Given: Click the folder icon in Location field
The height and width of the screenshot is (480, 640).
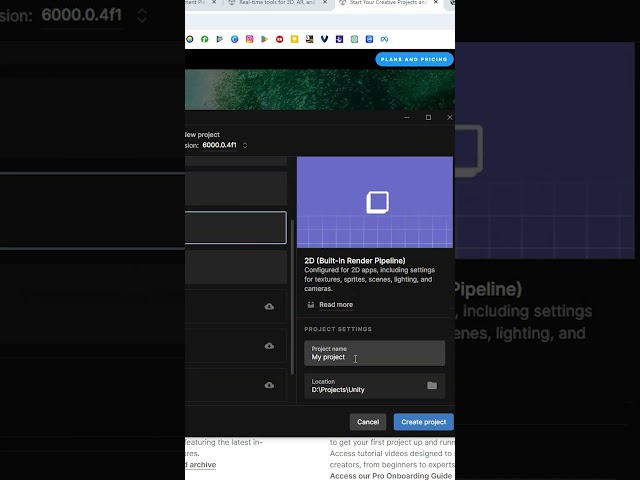Looking at the screenshot, I should point(432,385).
